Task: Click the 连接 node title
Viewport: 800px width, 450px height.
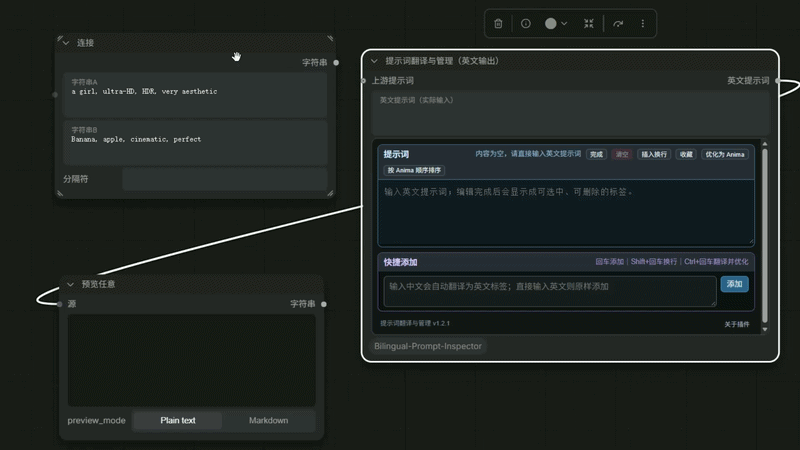Action: pos(85,43)
